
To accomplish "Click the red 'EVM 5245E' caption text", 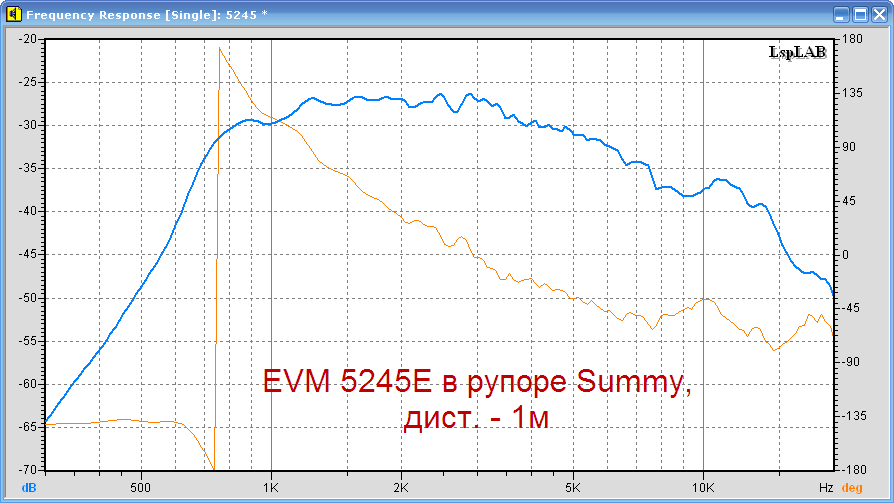I will click(x=347, y=381).
